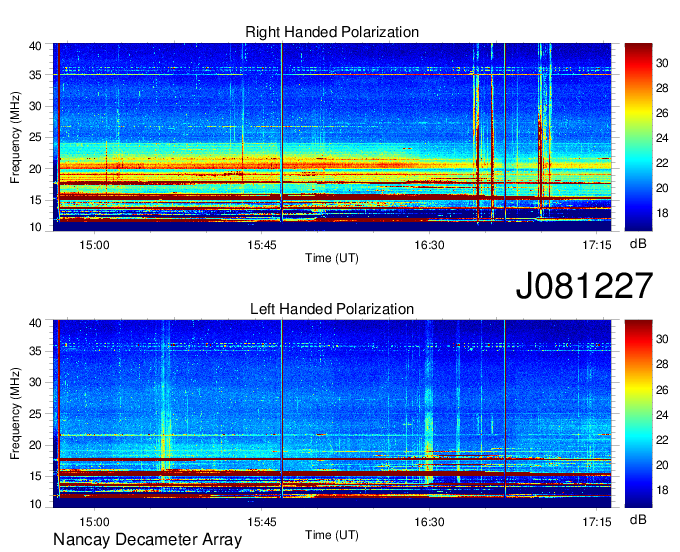Click the top plot's "Frequency (MHz)" axis label

[x=15, y=137]
